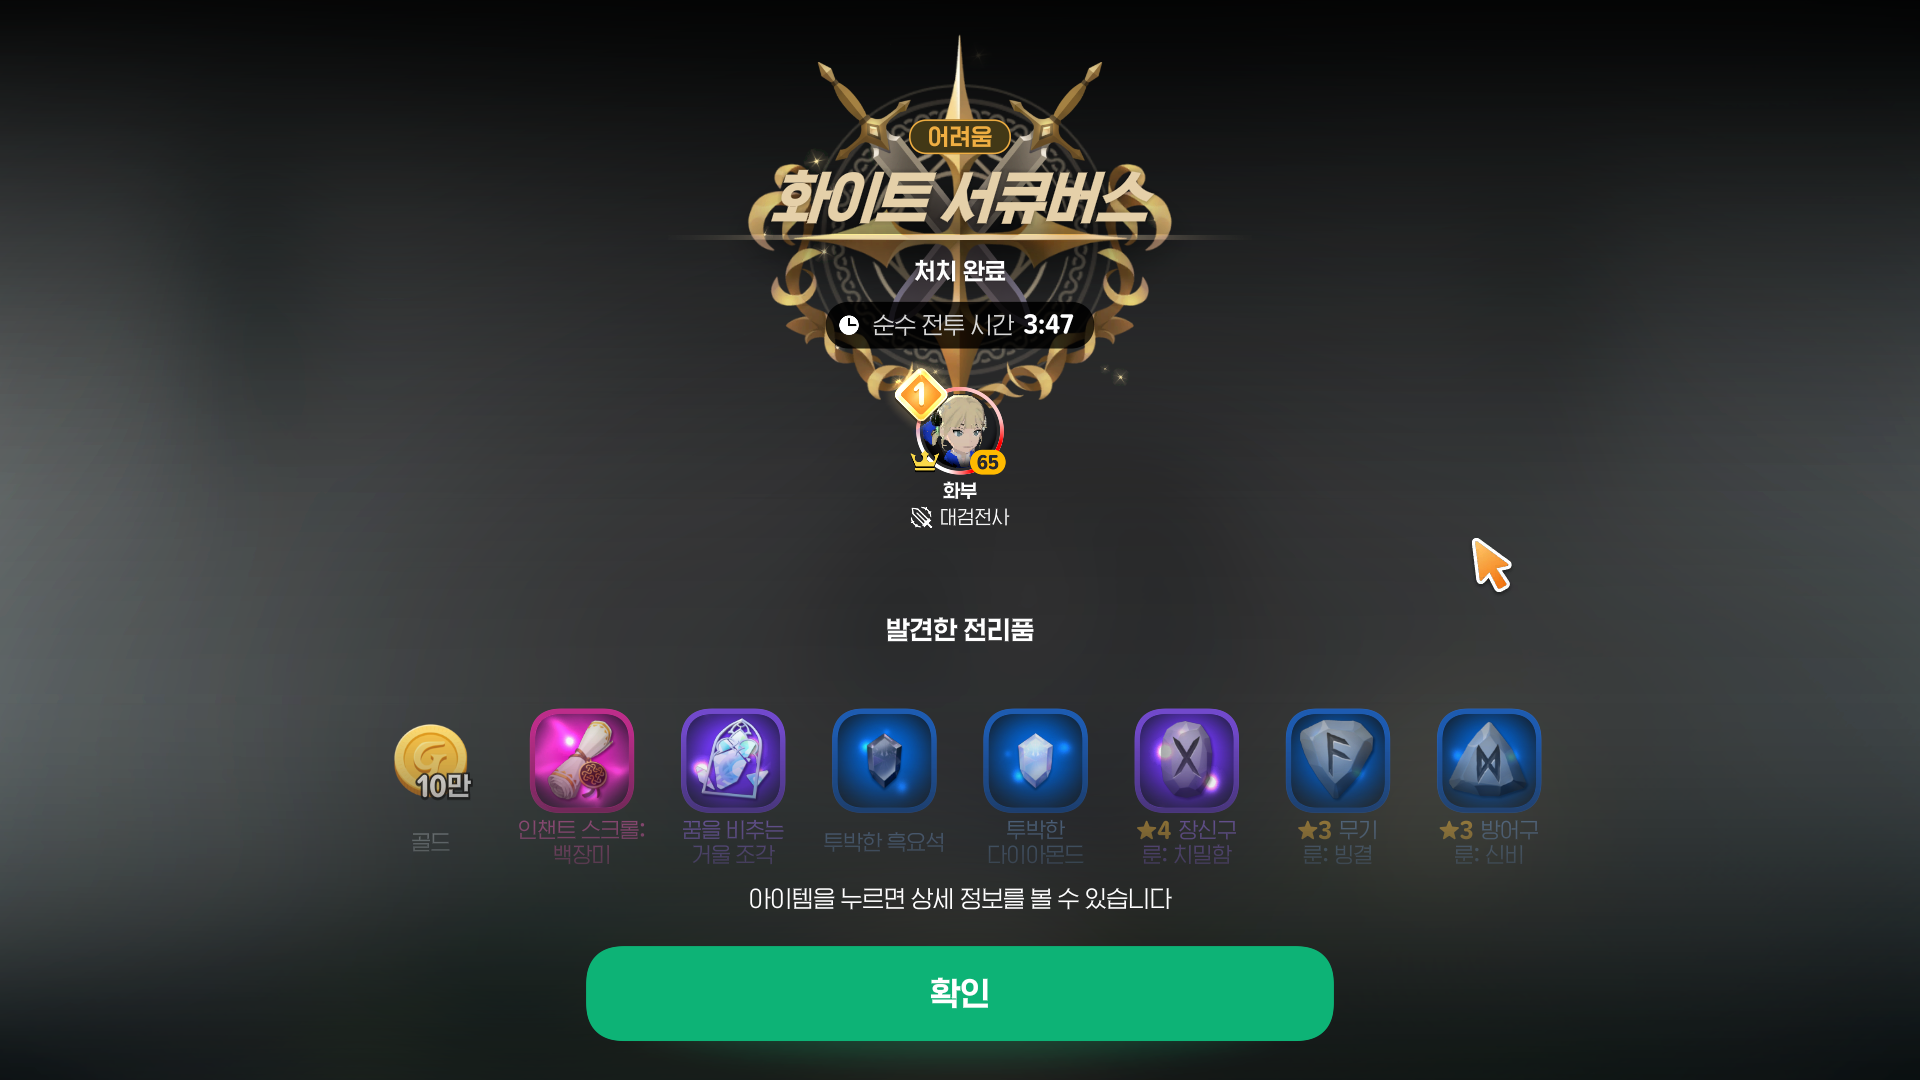This screenshot has width=1920, height=1080.
Task: Select the pink enchant scroll item icon
Action: [x=581, y=760]
